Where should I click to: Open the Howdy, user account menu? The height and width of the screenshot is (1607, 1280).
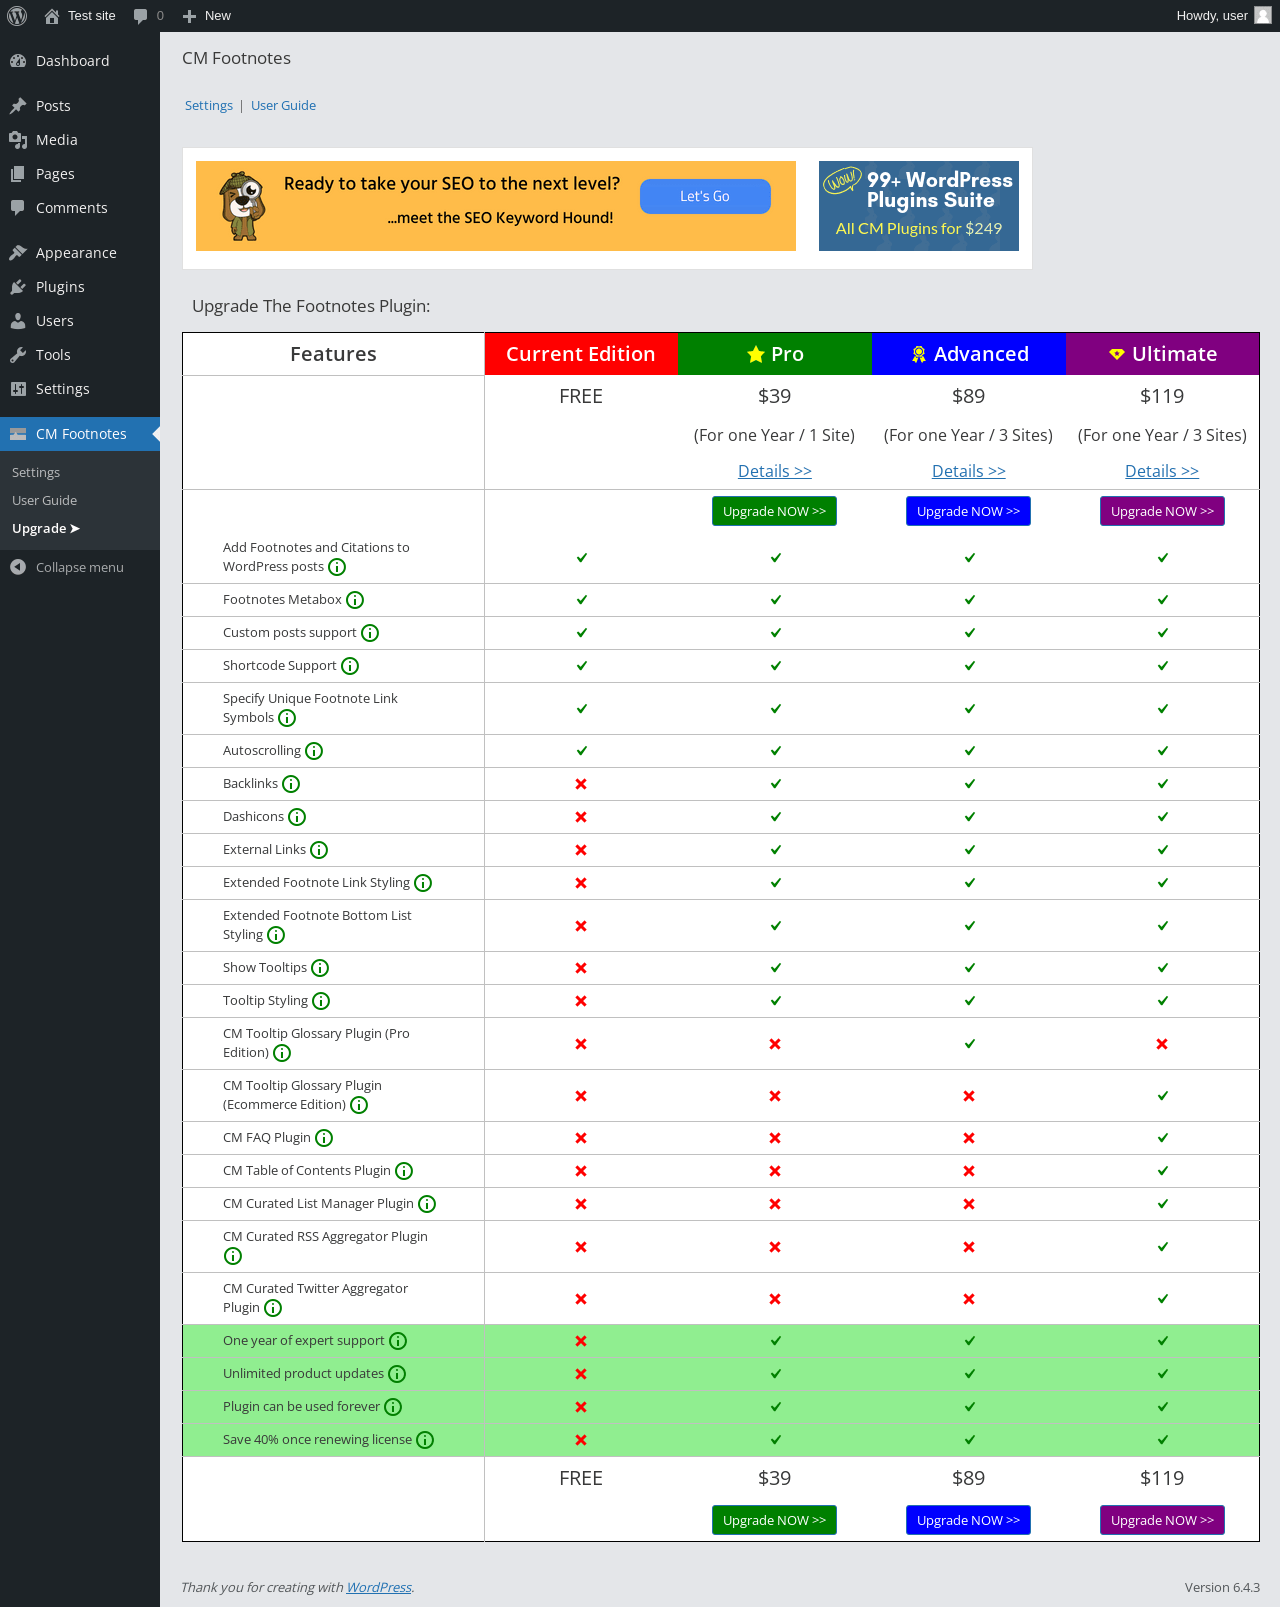pos(1223,16)
